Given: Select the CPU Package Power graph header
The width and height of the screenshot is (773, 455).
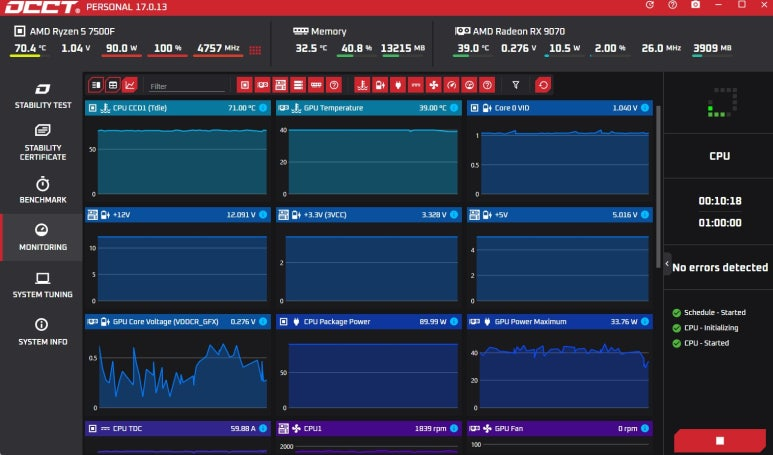Looking at the screenshot, I should click(x=369, y=321).
